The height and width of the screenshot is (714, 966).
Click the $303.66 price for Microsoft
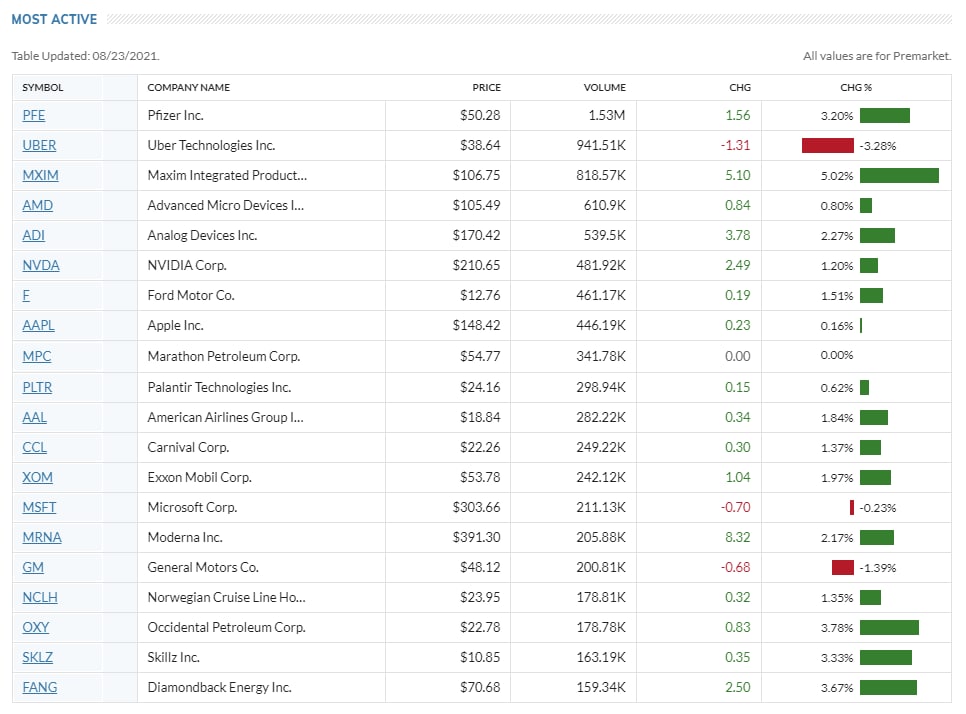pos(476,508)
